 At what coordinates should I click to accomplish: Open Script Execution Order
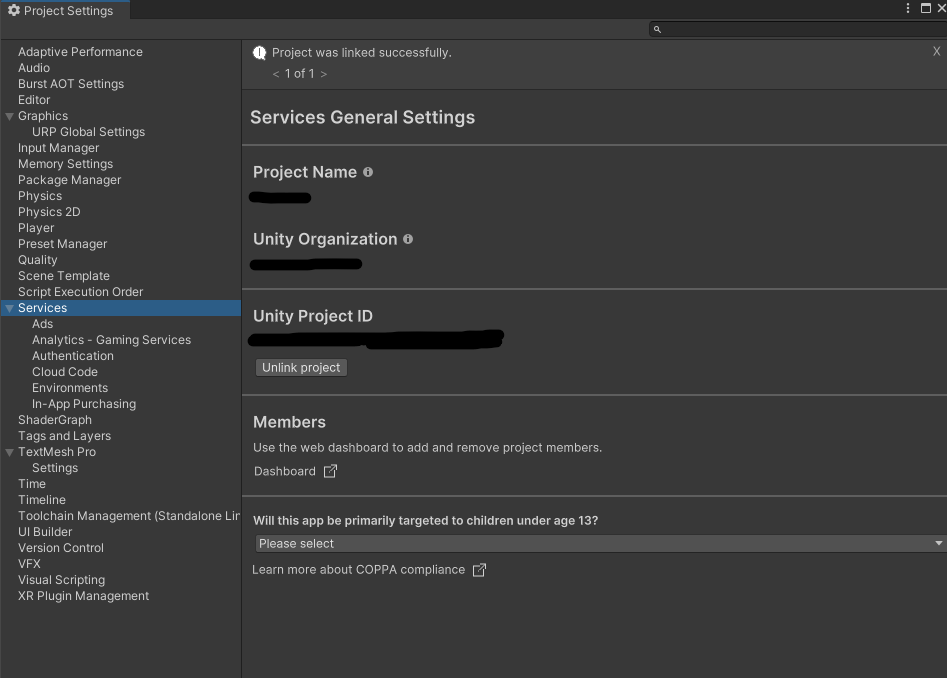coord(80,292)
